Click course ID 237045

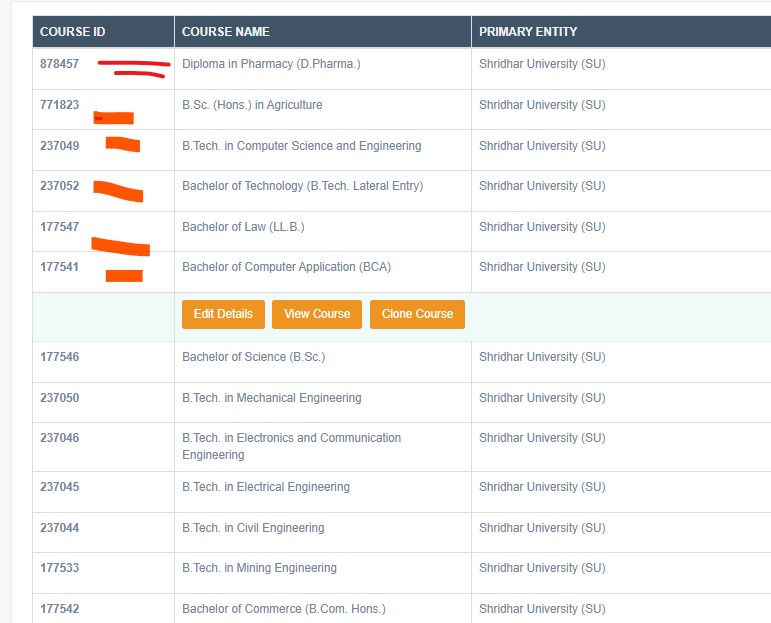(59, 487)
